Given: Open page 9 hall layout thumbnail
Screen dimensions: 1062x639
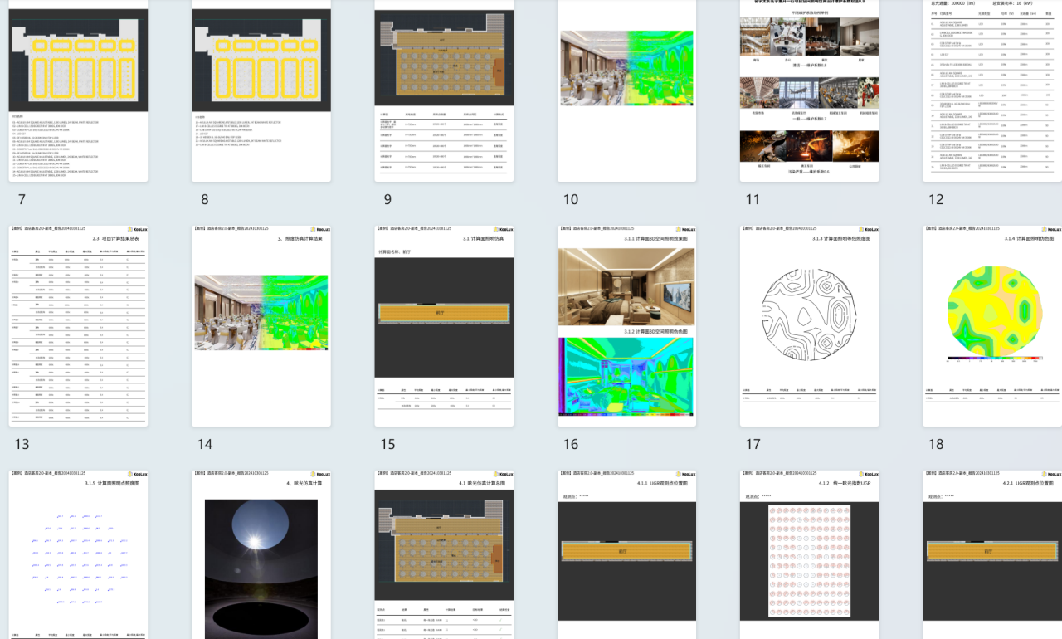Looking at the screenshot, I should (444, 90).
